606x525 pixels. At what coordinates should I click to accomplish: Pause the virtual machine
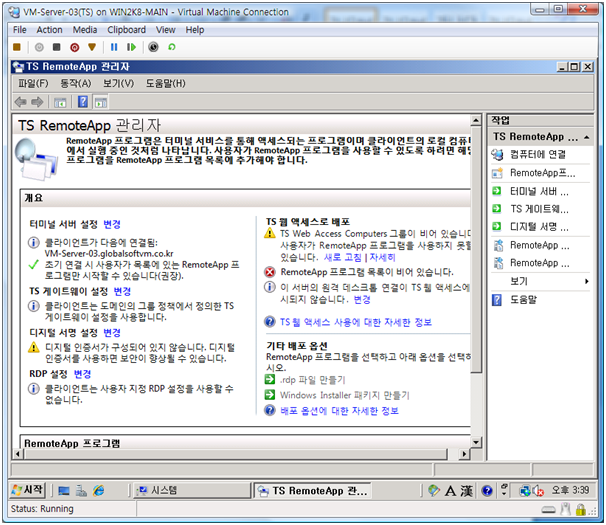click(x=114, y=47)
